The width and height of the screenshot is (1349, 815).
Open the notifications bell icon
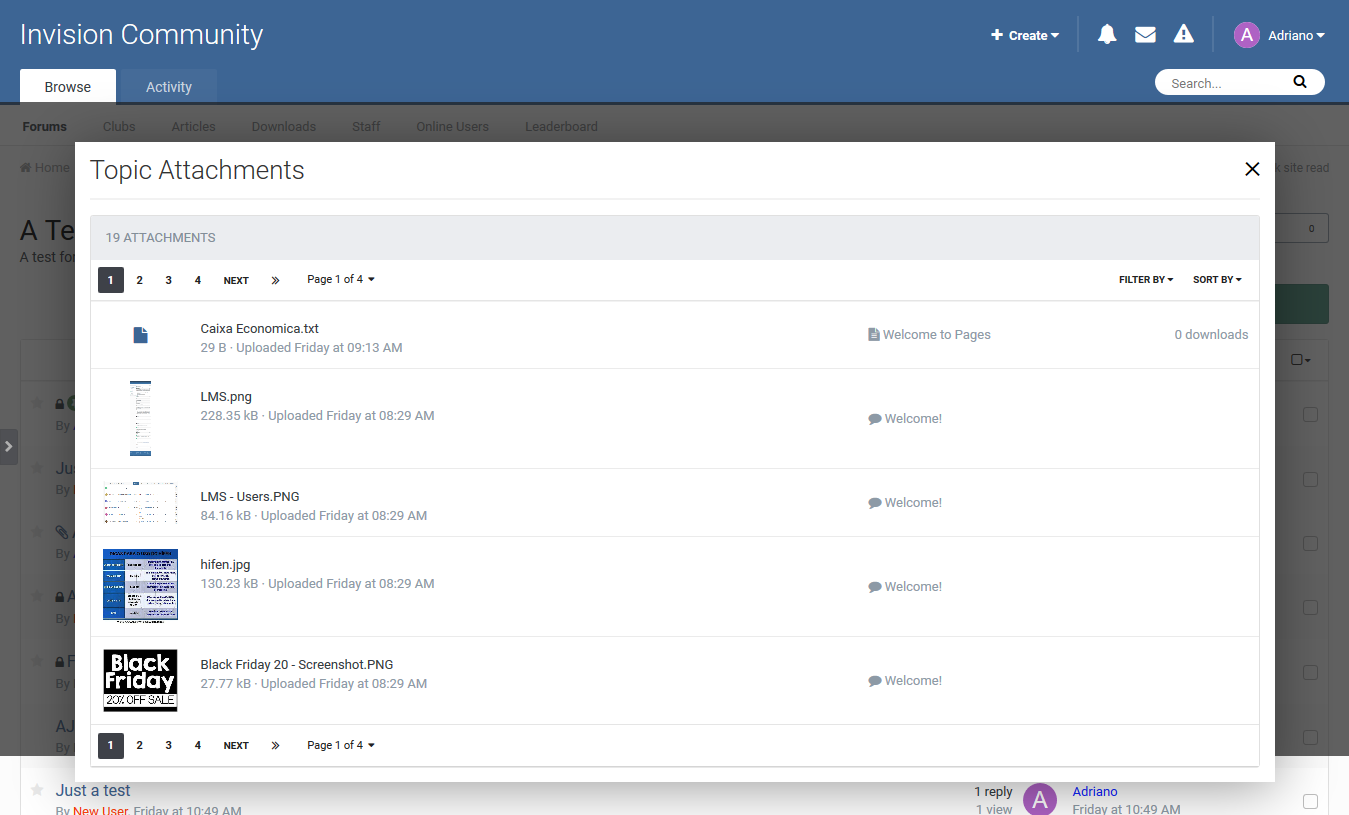click(1106, 35)
